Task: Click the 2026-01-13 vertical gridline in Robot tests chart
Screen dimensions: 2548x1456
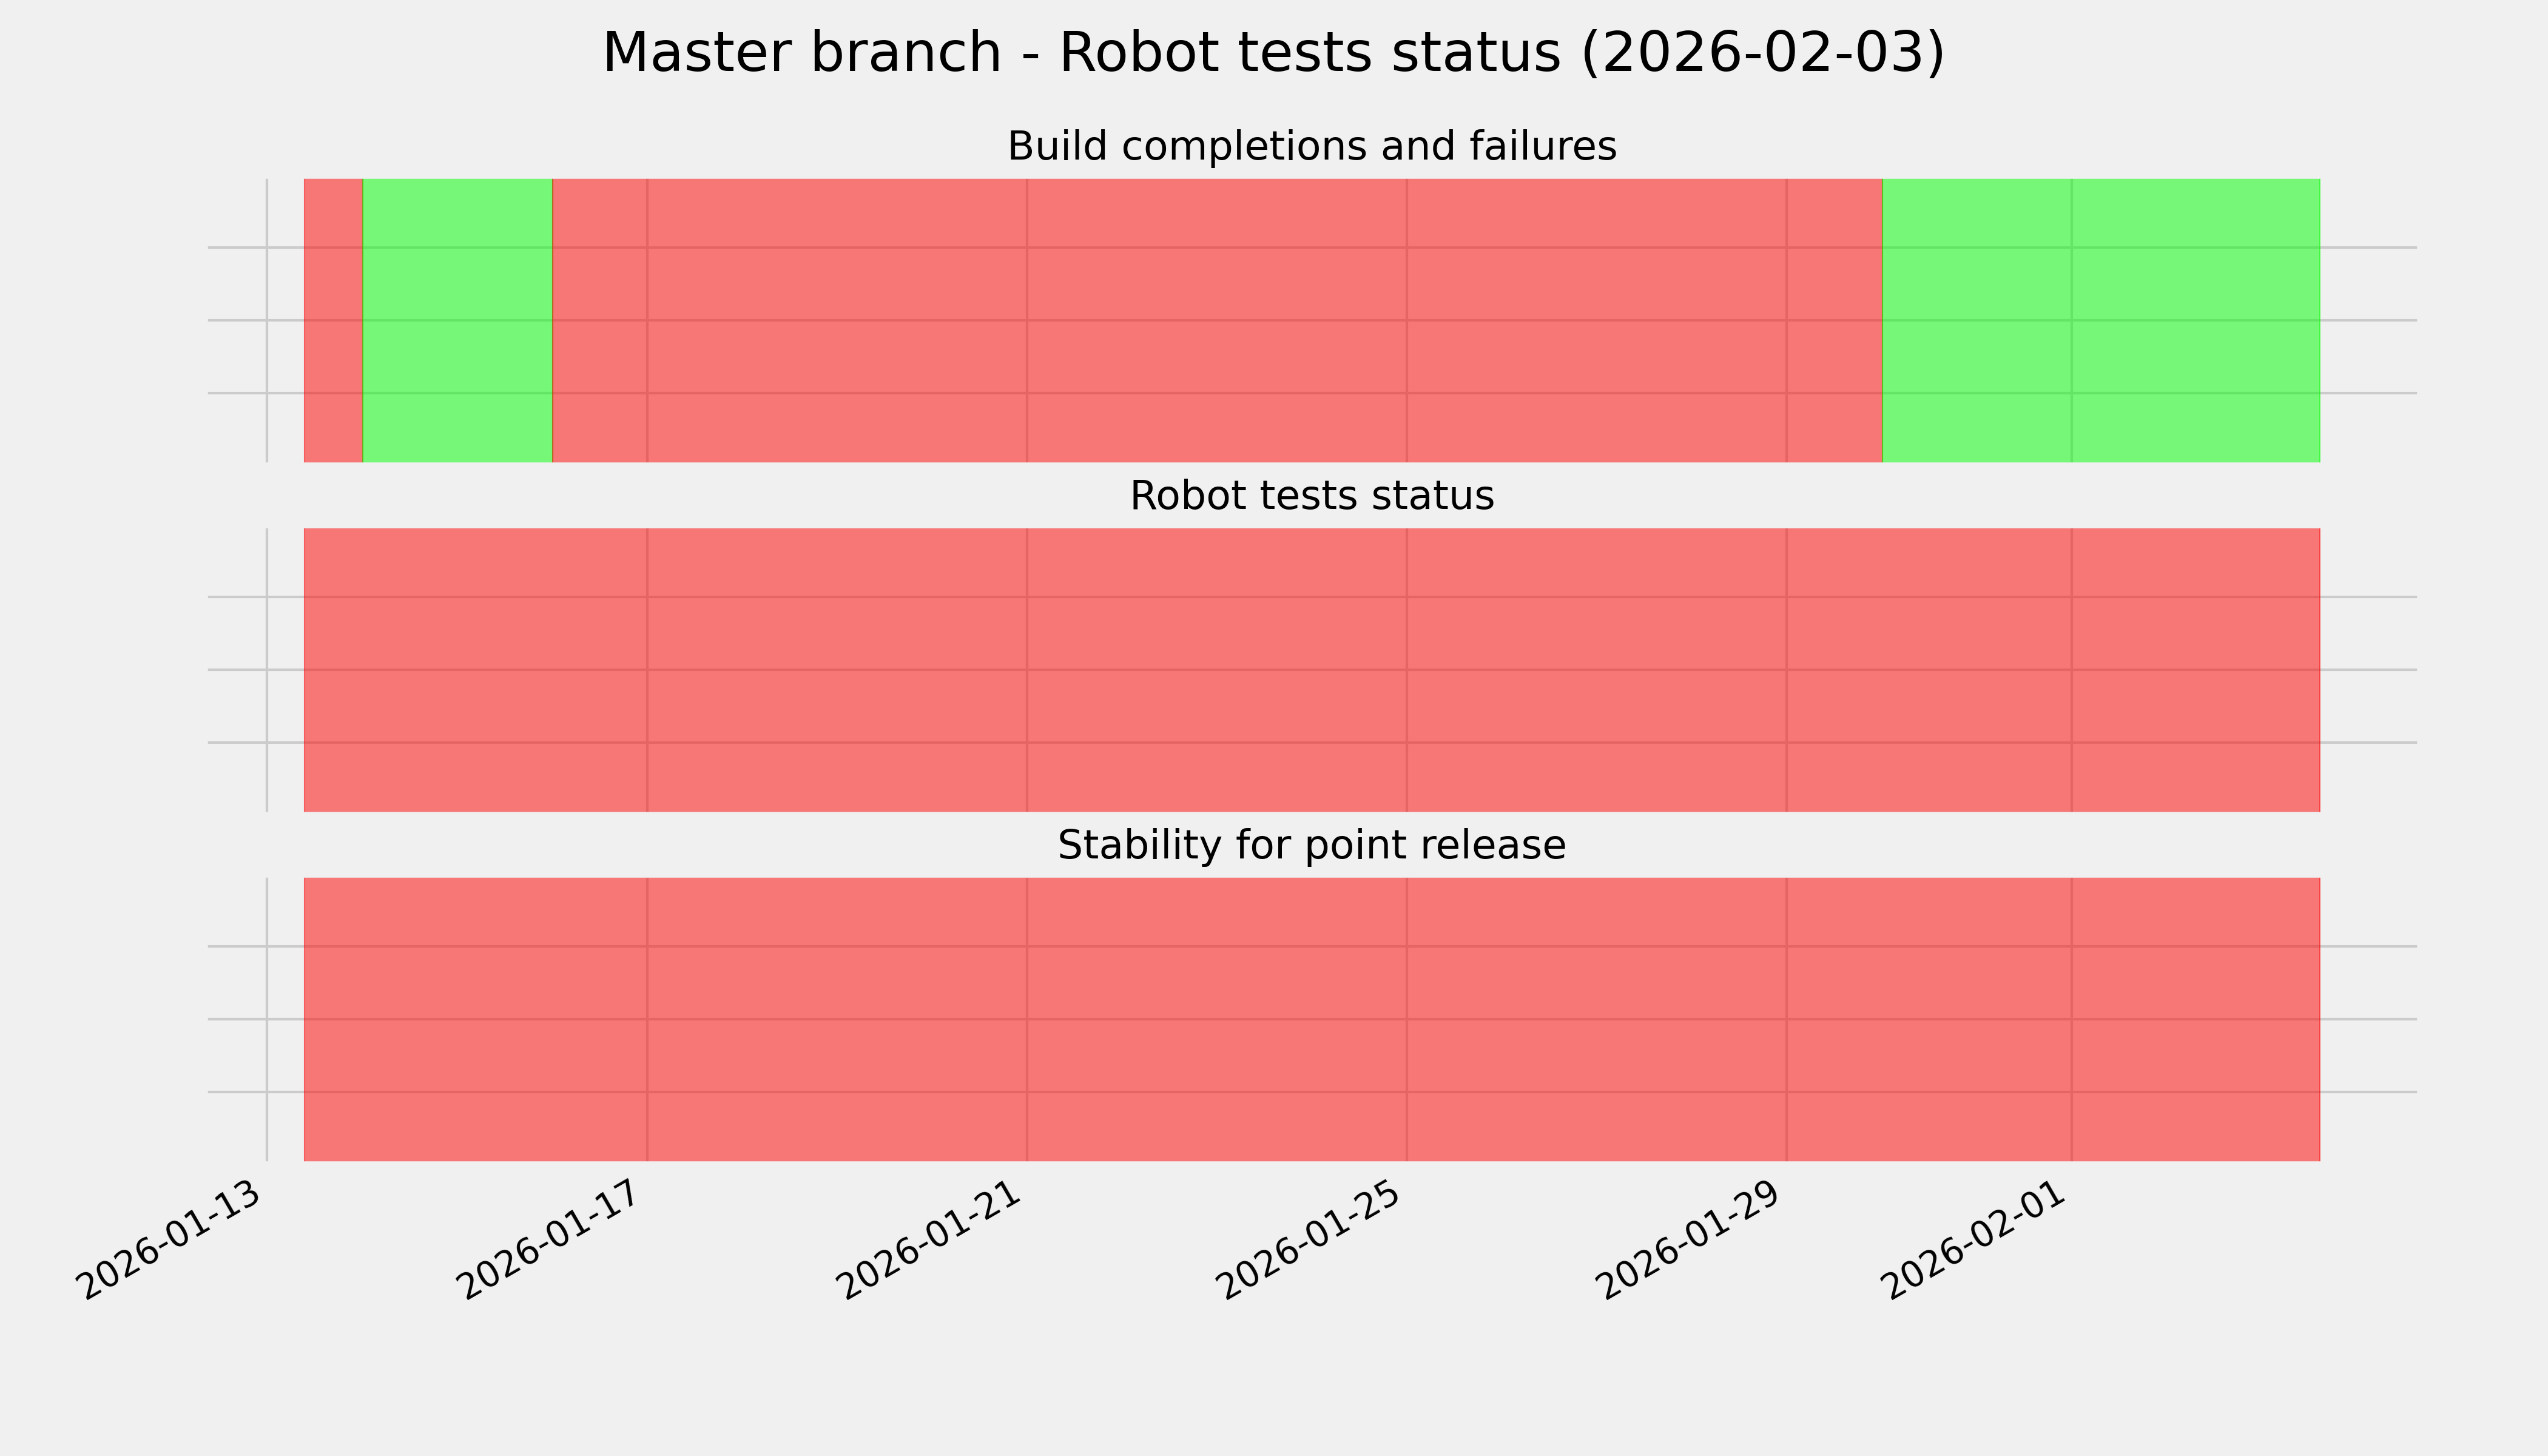Action: point(267,670)
